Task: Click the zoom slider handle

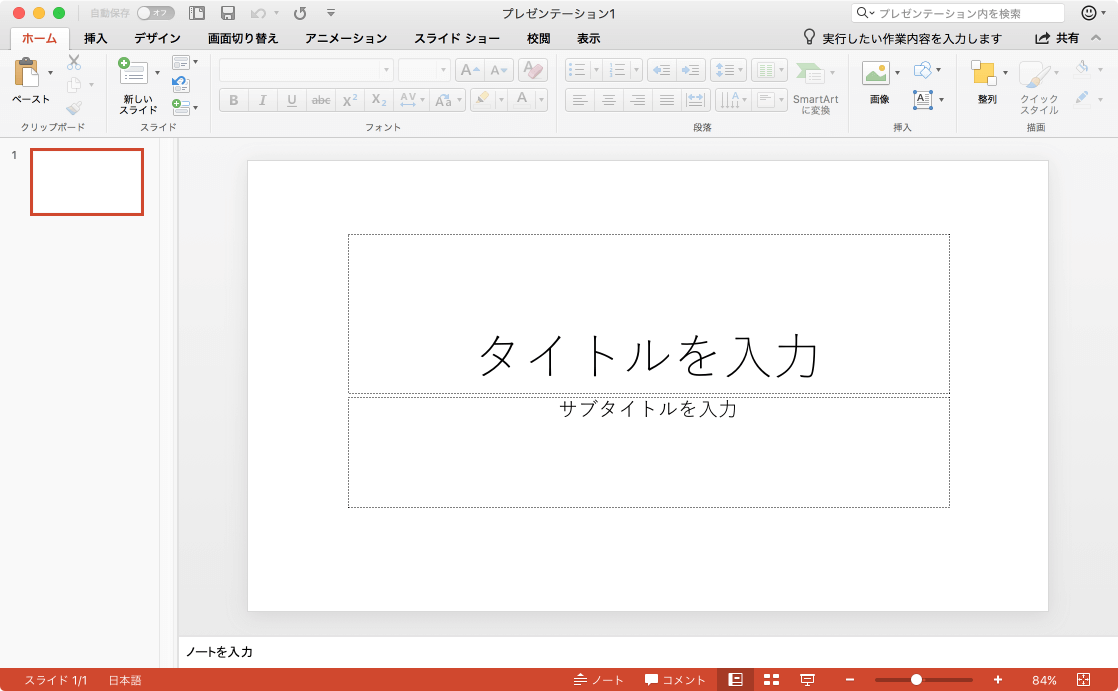Action: pos(916,680)
